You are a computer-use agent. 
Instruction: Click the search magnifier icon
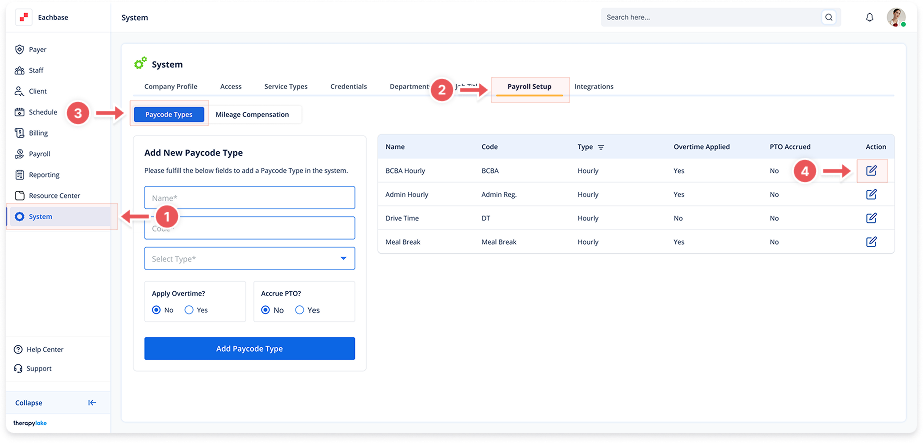pyautogui.click(x=828, y=18)
